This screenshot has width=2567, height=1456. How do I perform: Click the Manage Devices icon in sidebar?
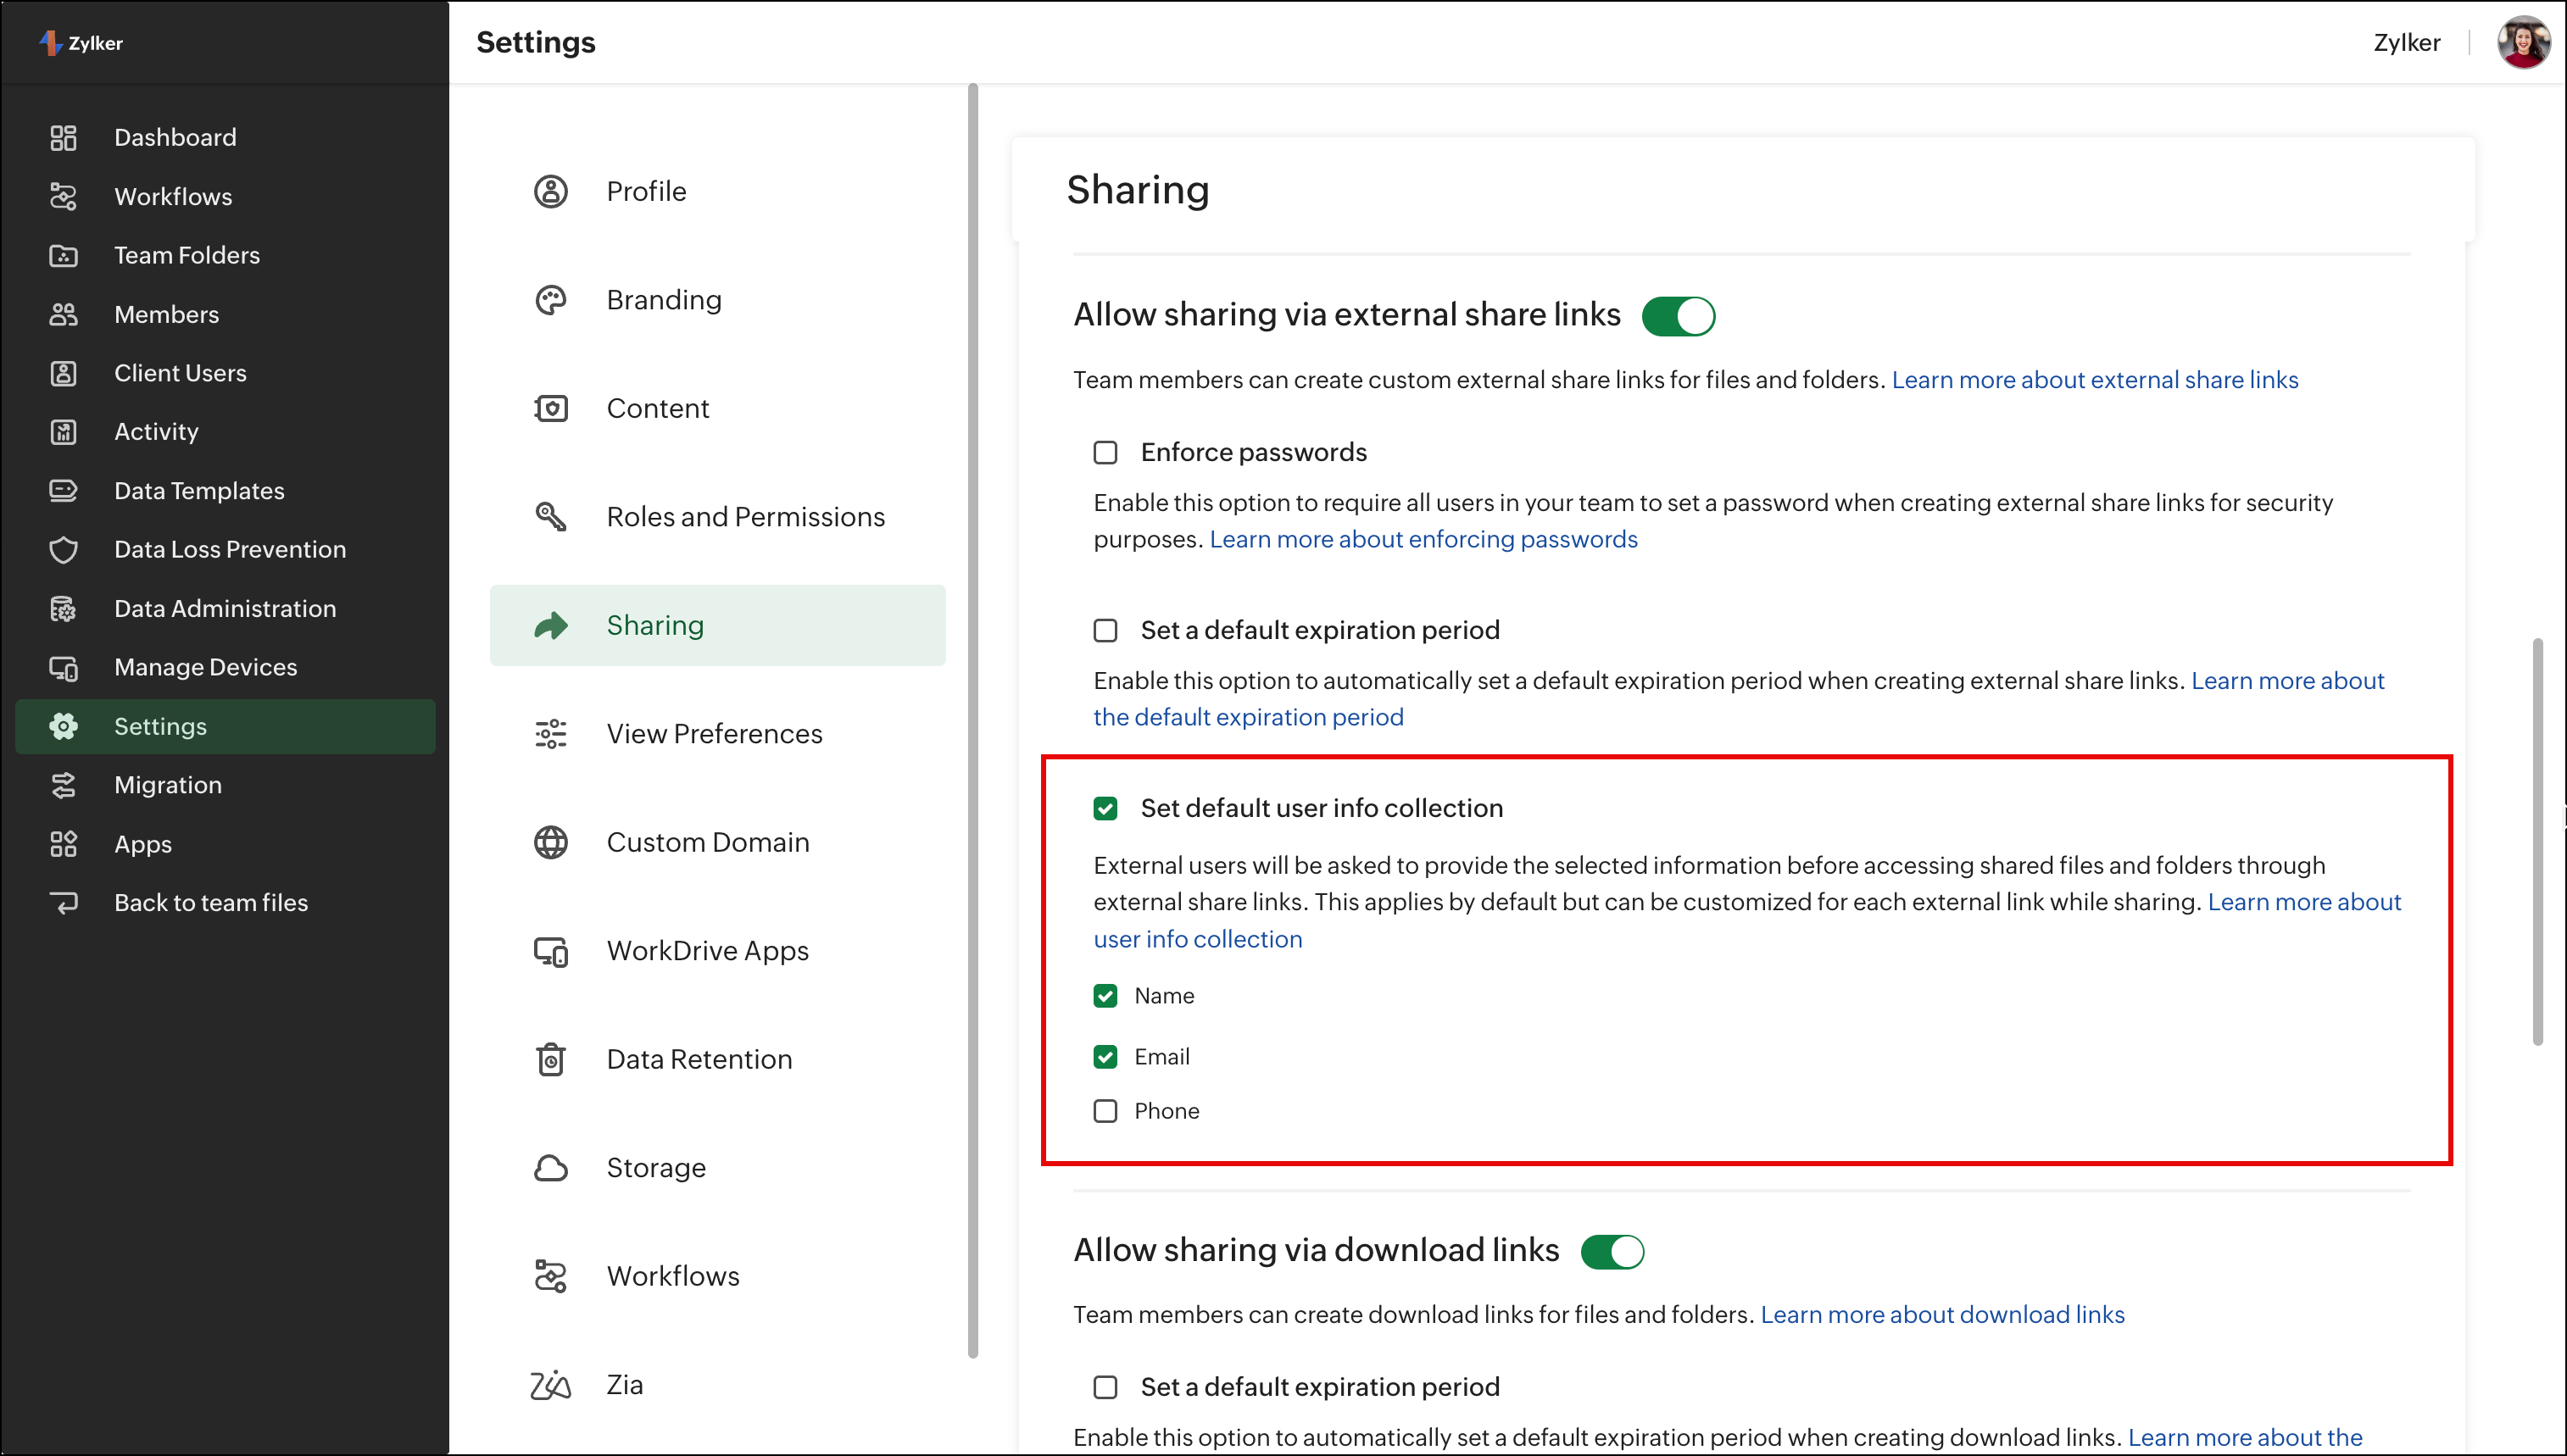click(63, 668)
